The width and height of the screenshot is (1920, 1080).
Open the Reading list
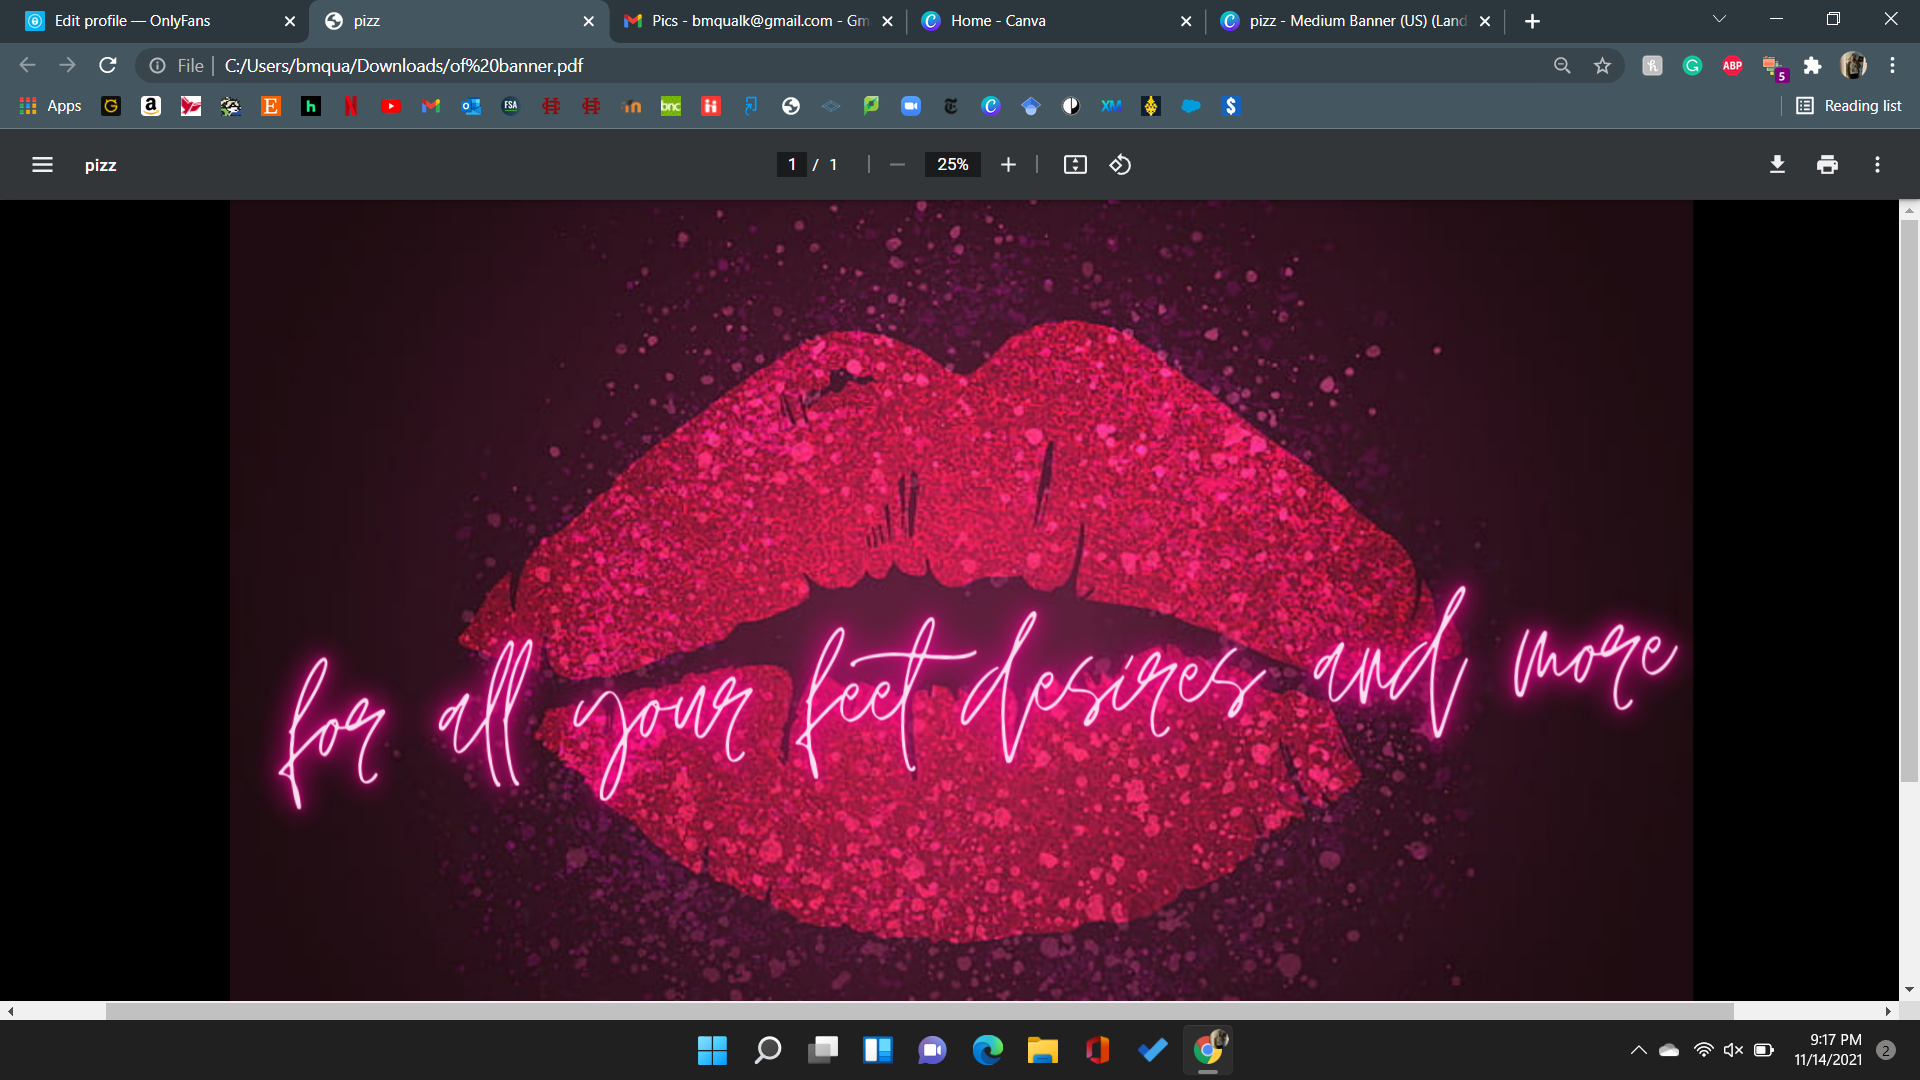(1849, 105)
